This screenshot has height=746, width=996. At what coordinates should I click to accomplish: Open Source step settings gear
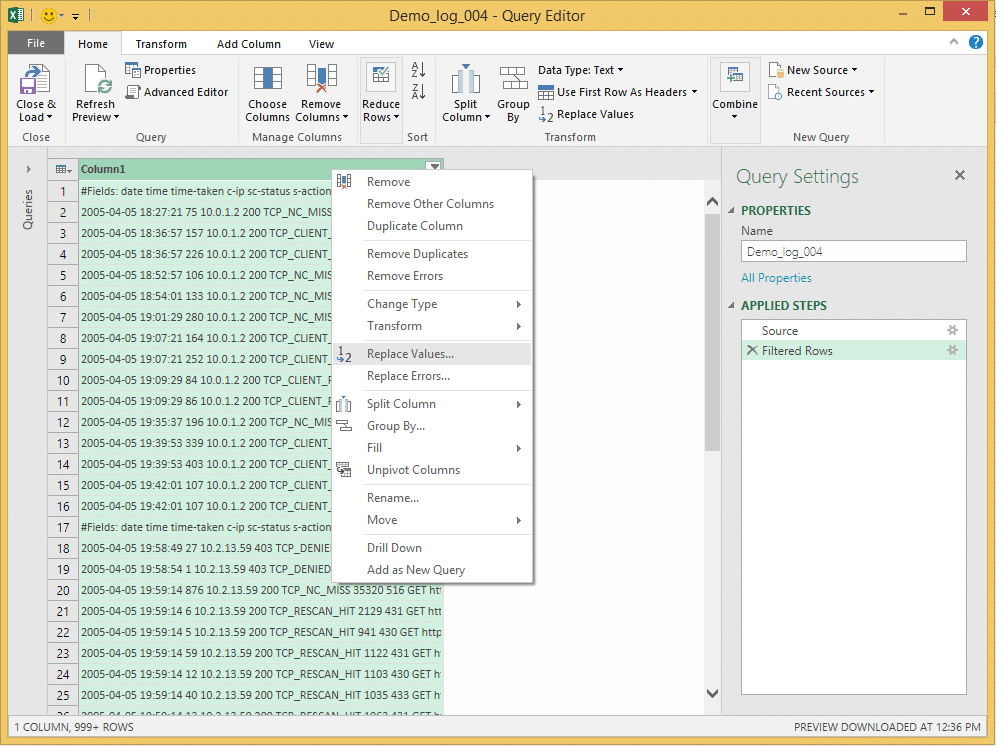[x=952, y=330]
